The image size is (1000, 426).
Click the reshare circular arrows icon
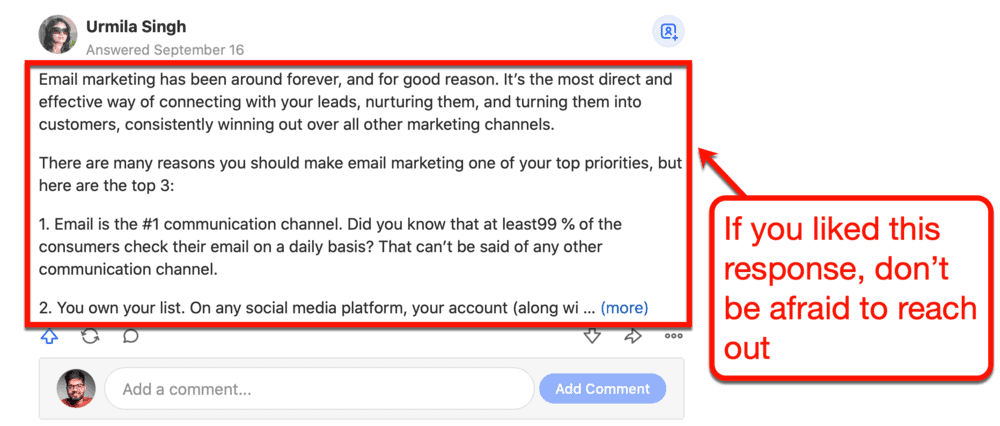tap(91, 336)
